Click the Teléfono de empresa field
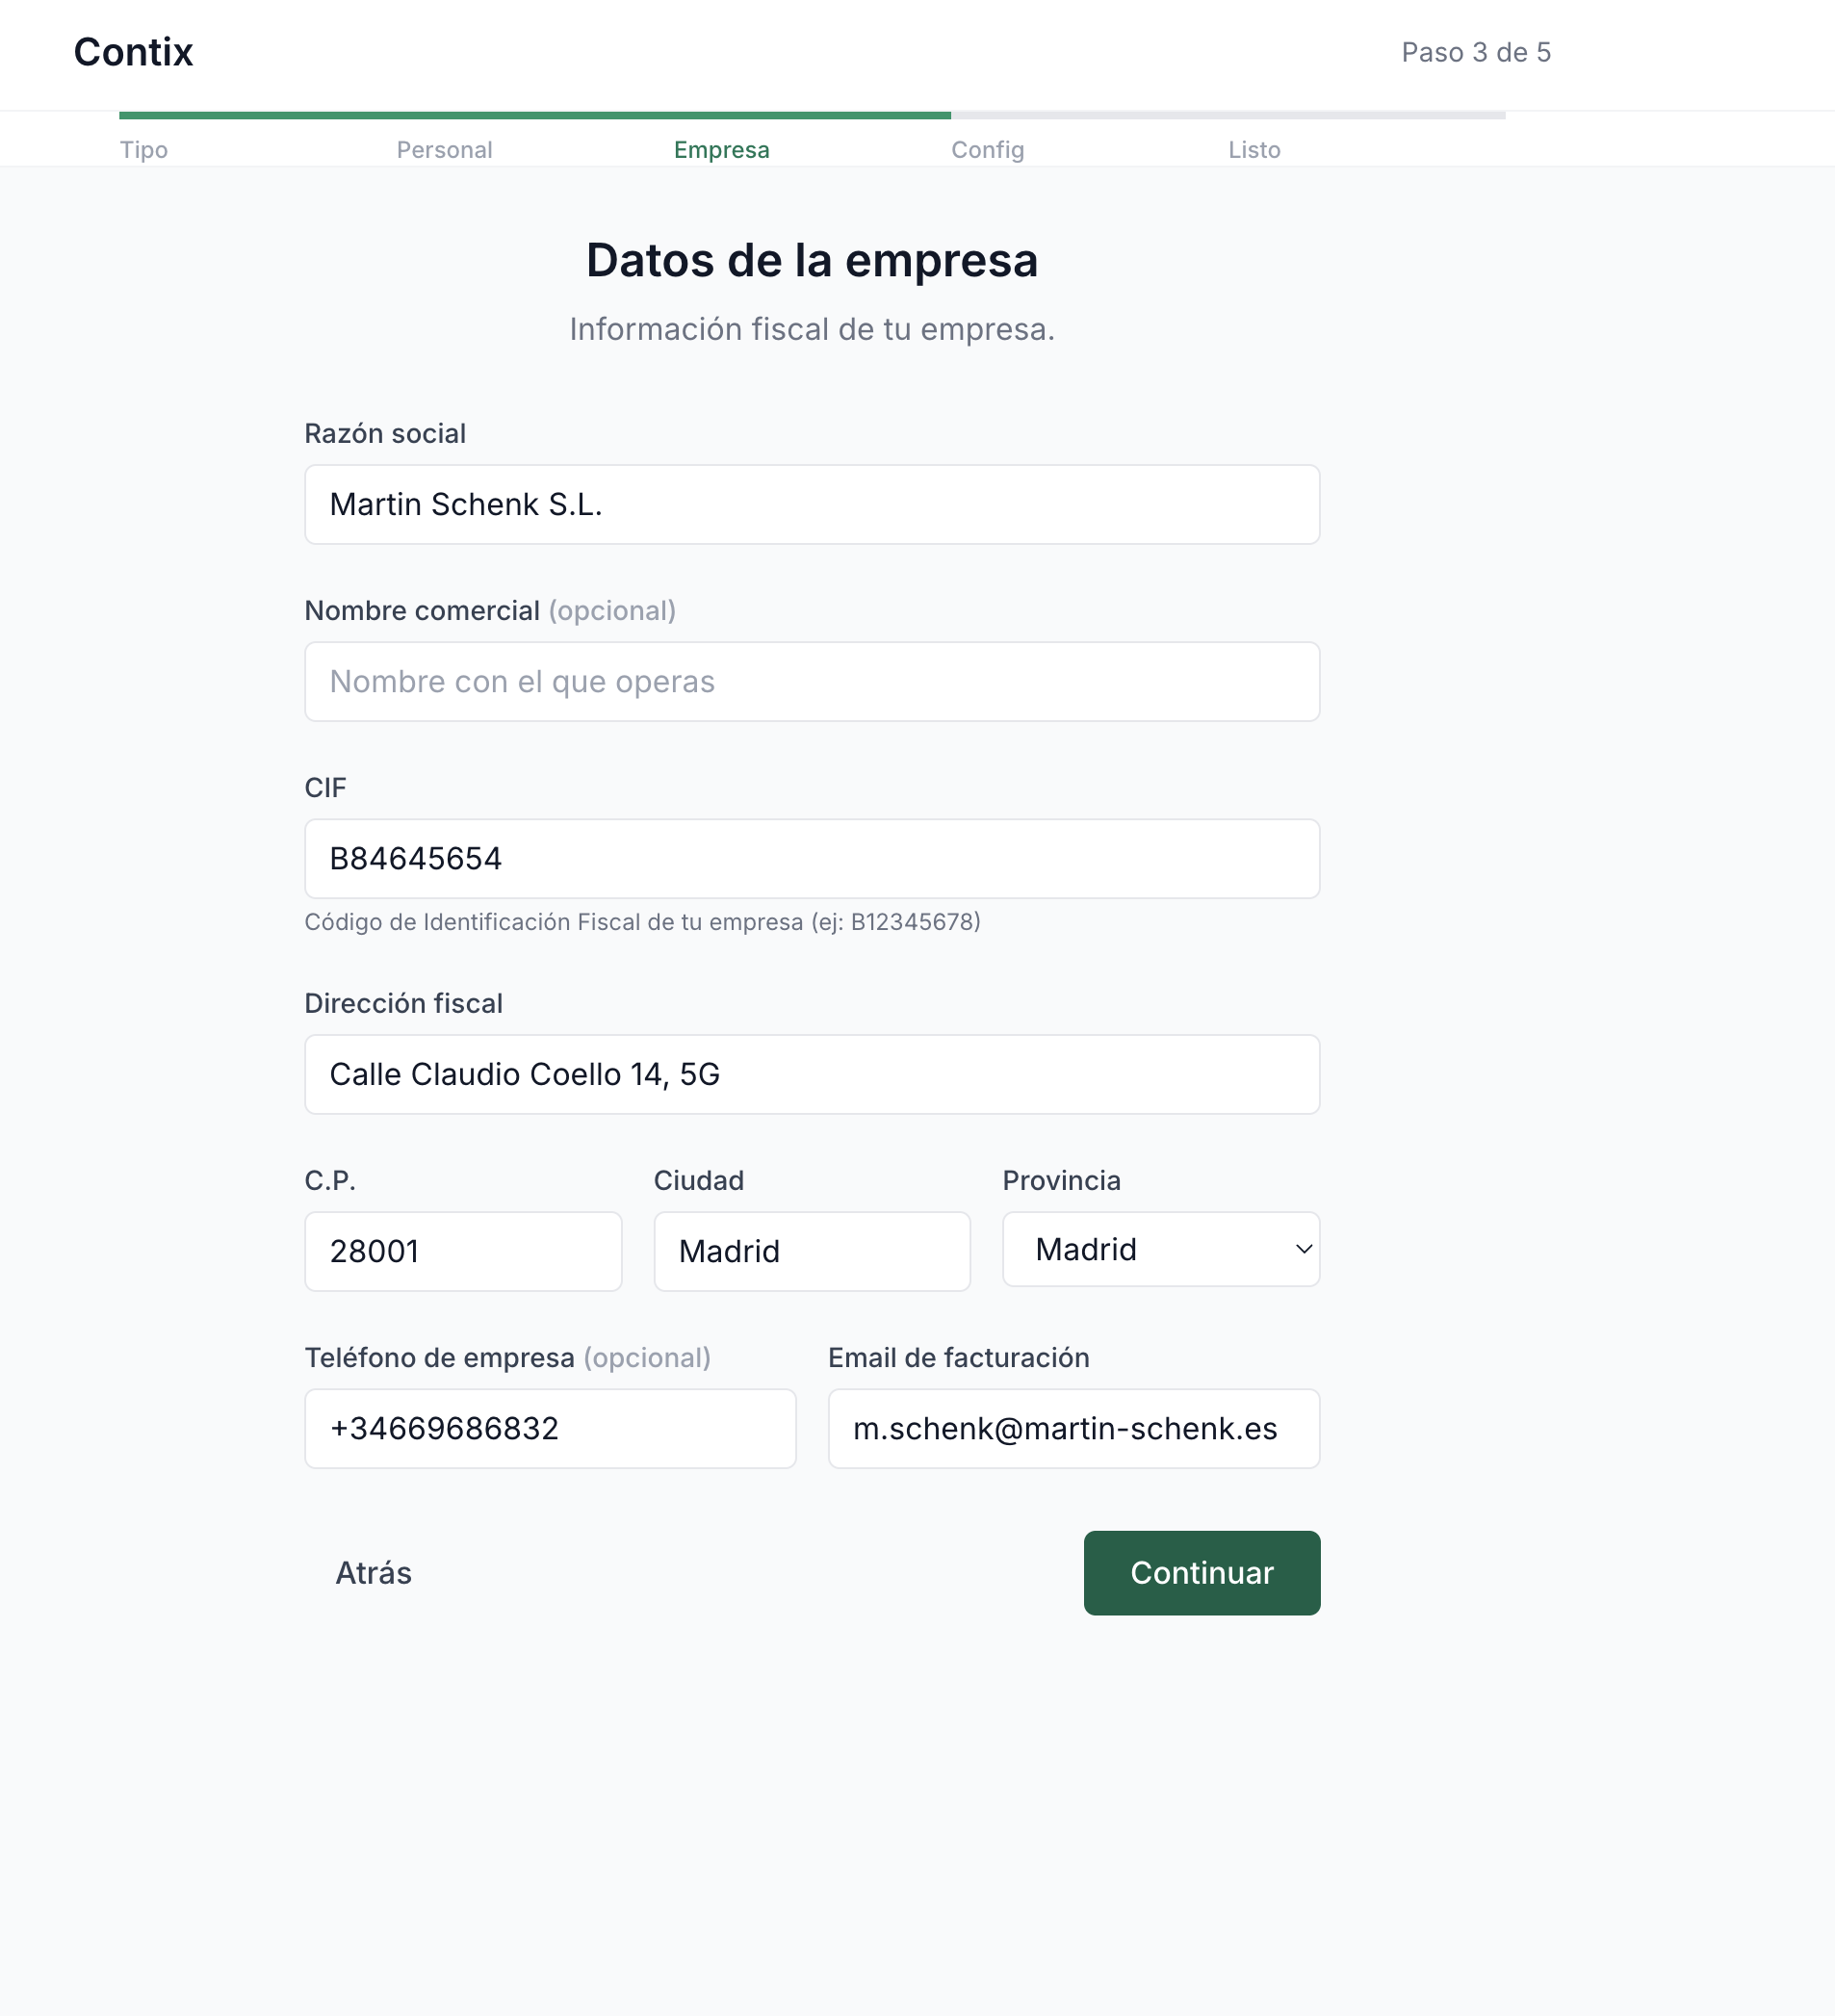The image size is (1835, 2016). (x=550, y=1428)
